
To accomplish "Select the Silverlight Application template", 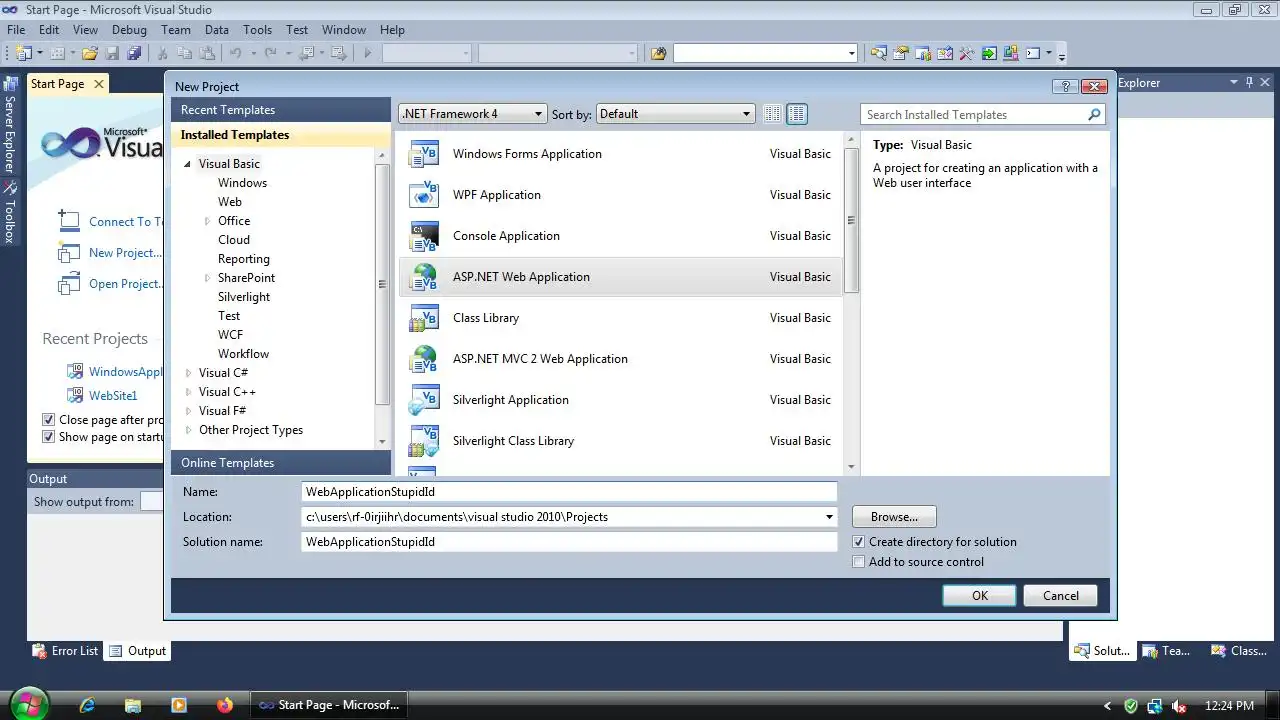I will [x=620, y=400].
